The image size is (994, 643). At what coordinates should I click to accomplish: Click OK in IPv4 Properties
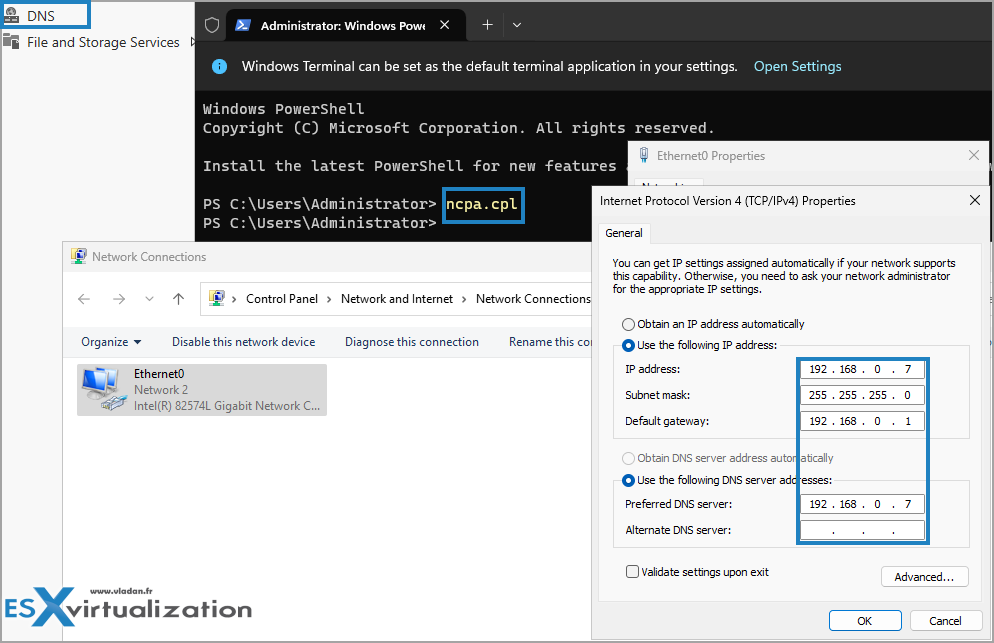(865, 621)
